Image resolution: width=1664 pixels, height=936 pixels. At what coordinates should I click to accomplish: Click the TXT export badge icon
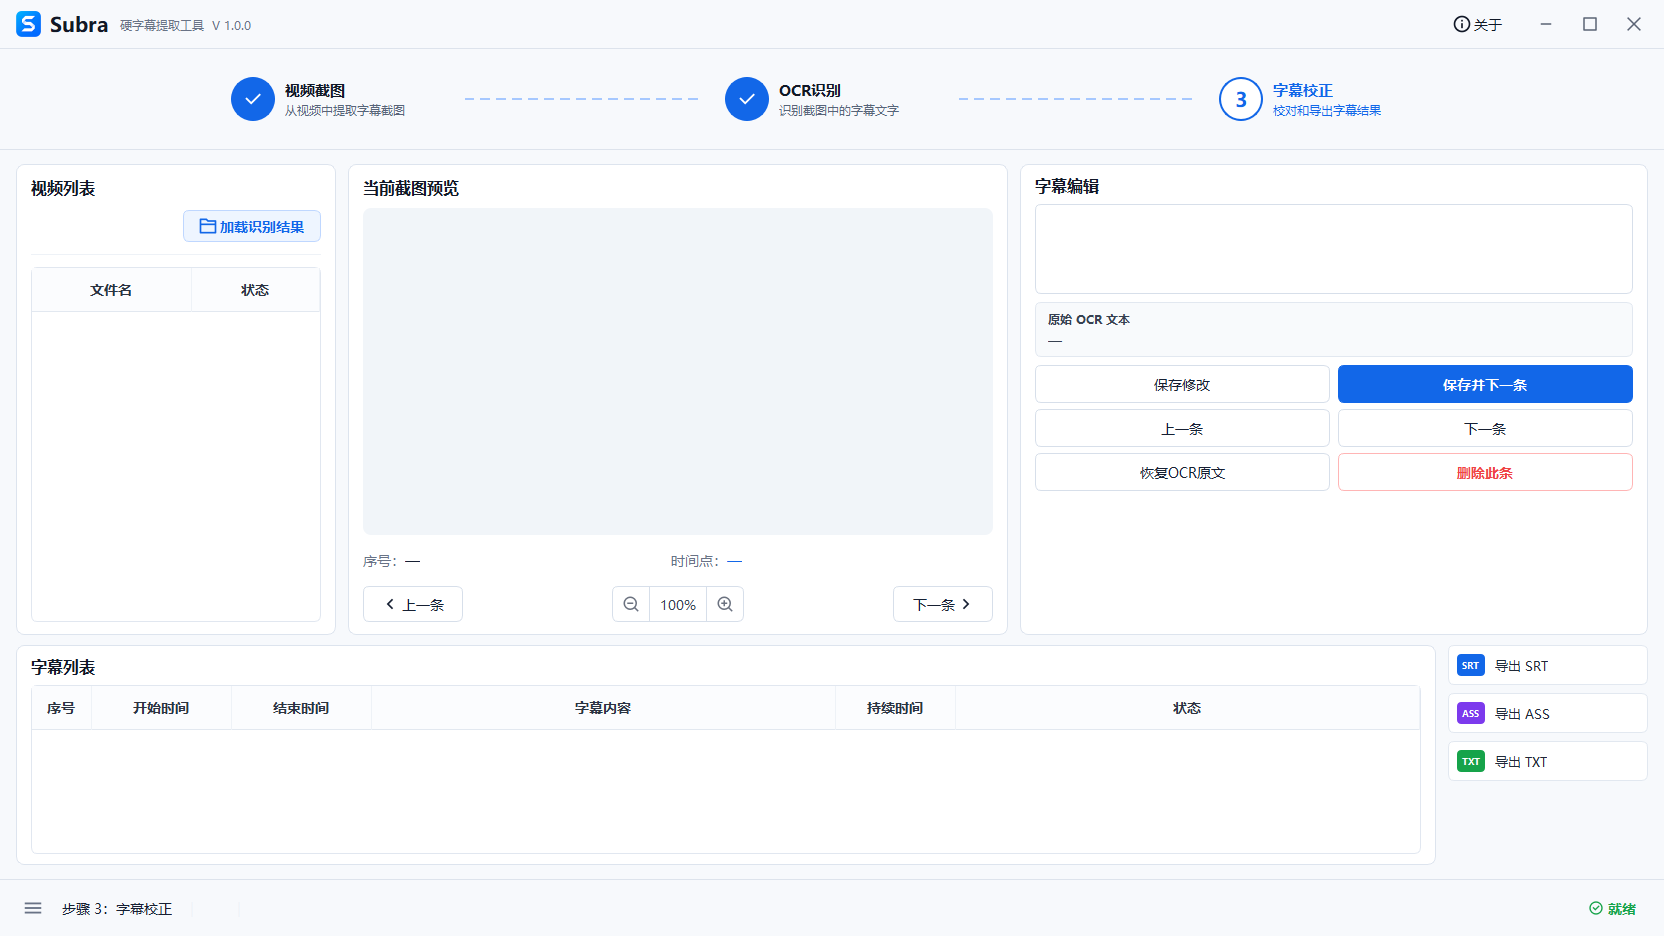click(x=1471, y=761)
